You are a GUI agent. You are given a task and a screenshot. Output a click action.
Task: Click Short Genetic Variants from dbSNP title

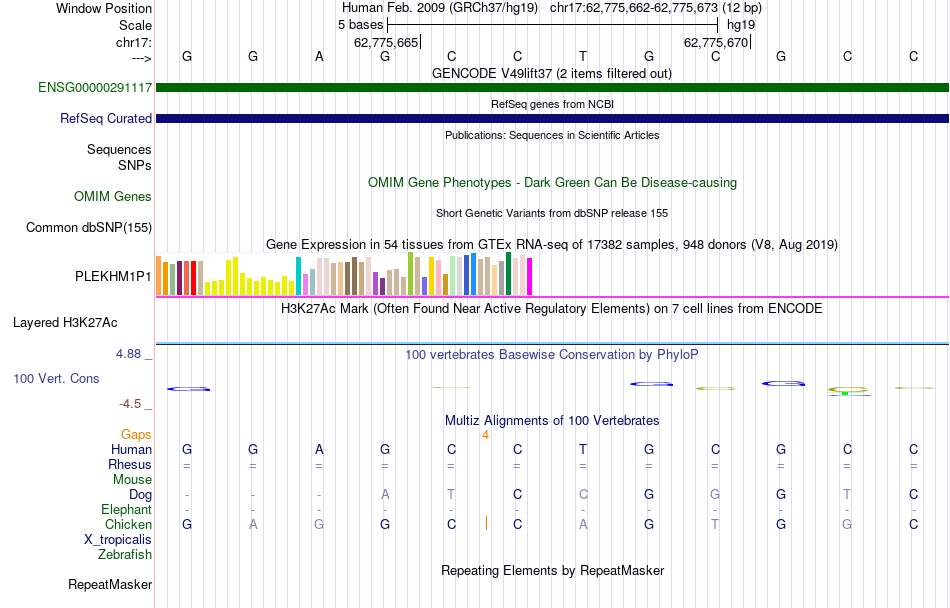point(551,213)
